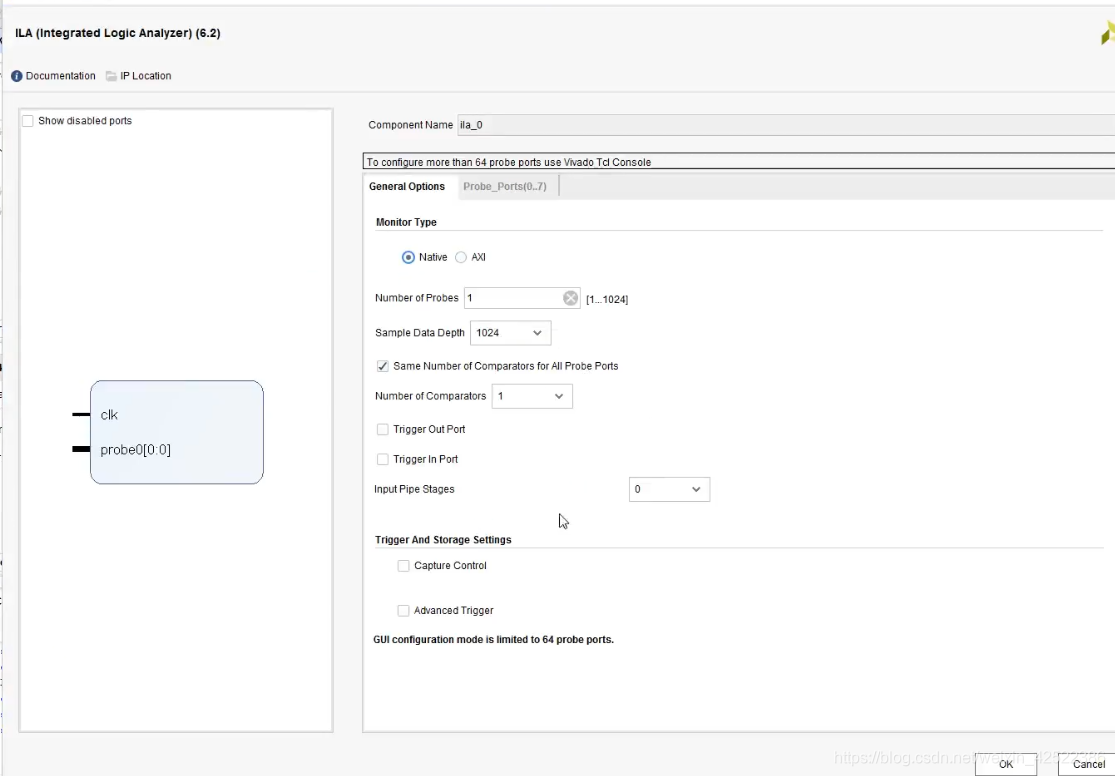Screen dimensions: 1115x776
Task: Click the Component Name input field
Action: point(786,125)
